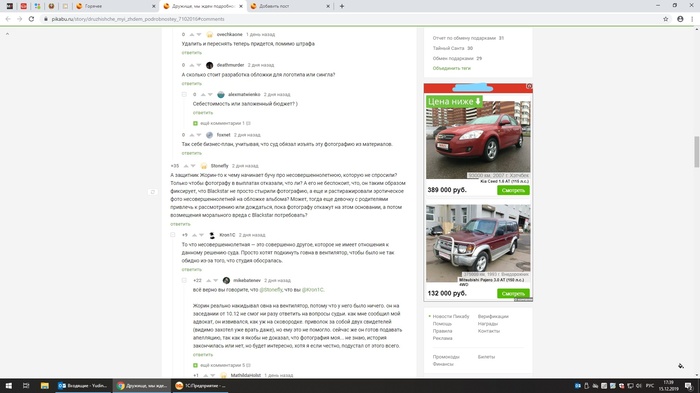Open 'Новости Пикабу' footer link

pos(451,316)
